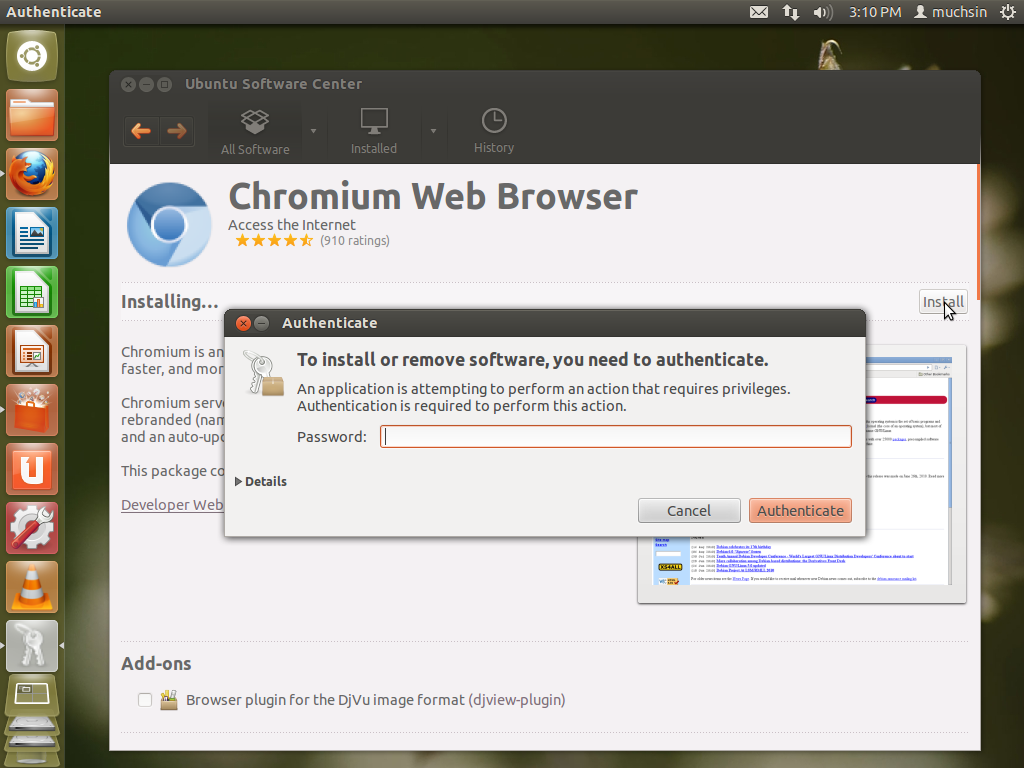Close the Authenticate dialog
The height and width of the screenshot is (768, 1024).
(243, 323)
